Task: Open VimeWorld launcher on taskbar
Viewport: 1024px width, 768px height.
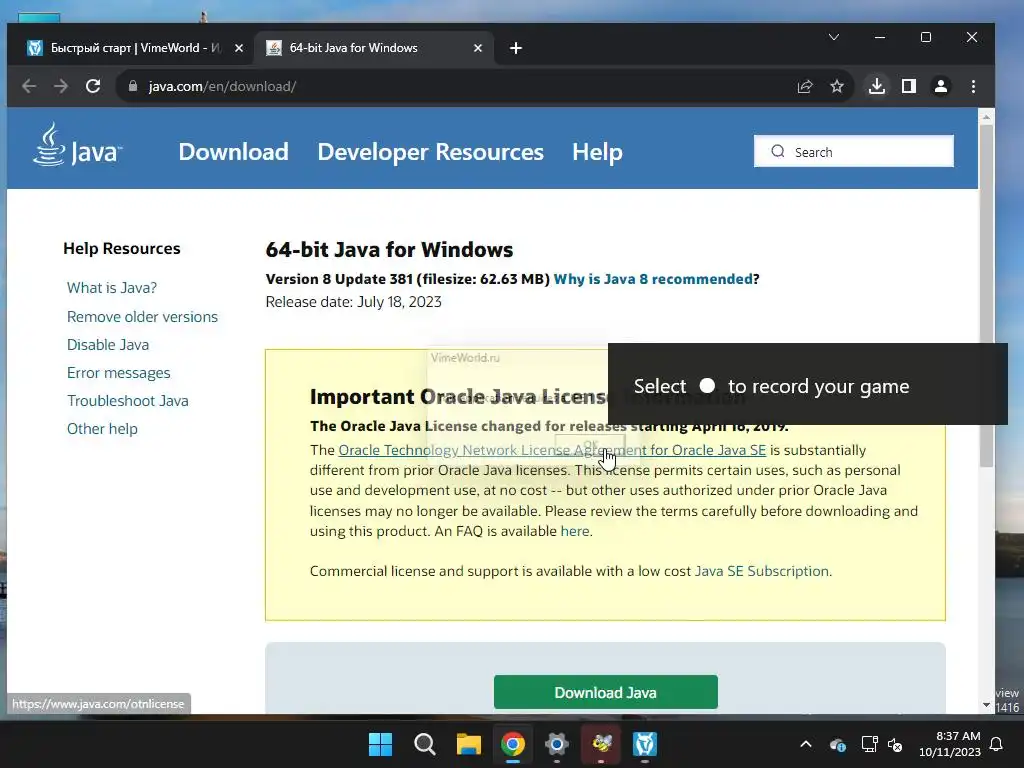Action: click(x=645, y=744)
